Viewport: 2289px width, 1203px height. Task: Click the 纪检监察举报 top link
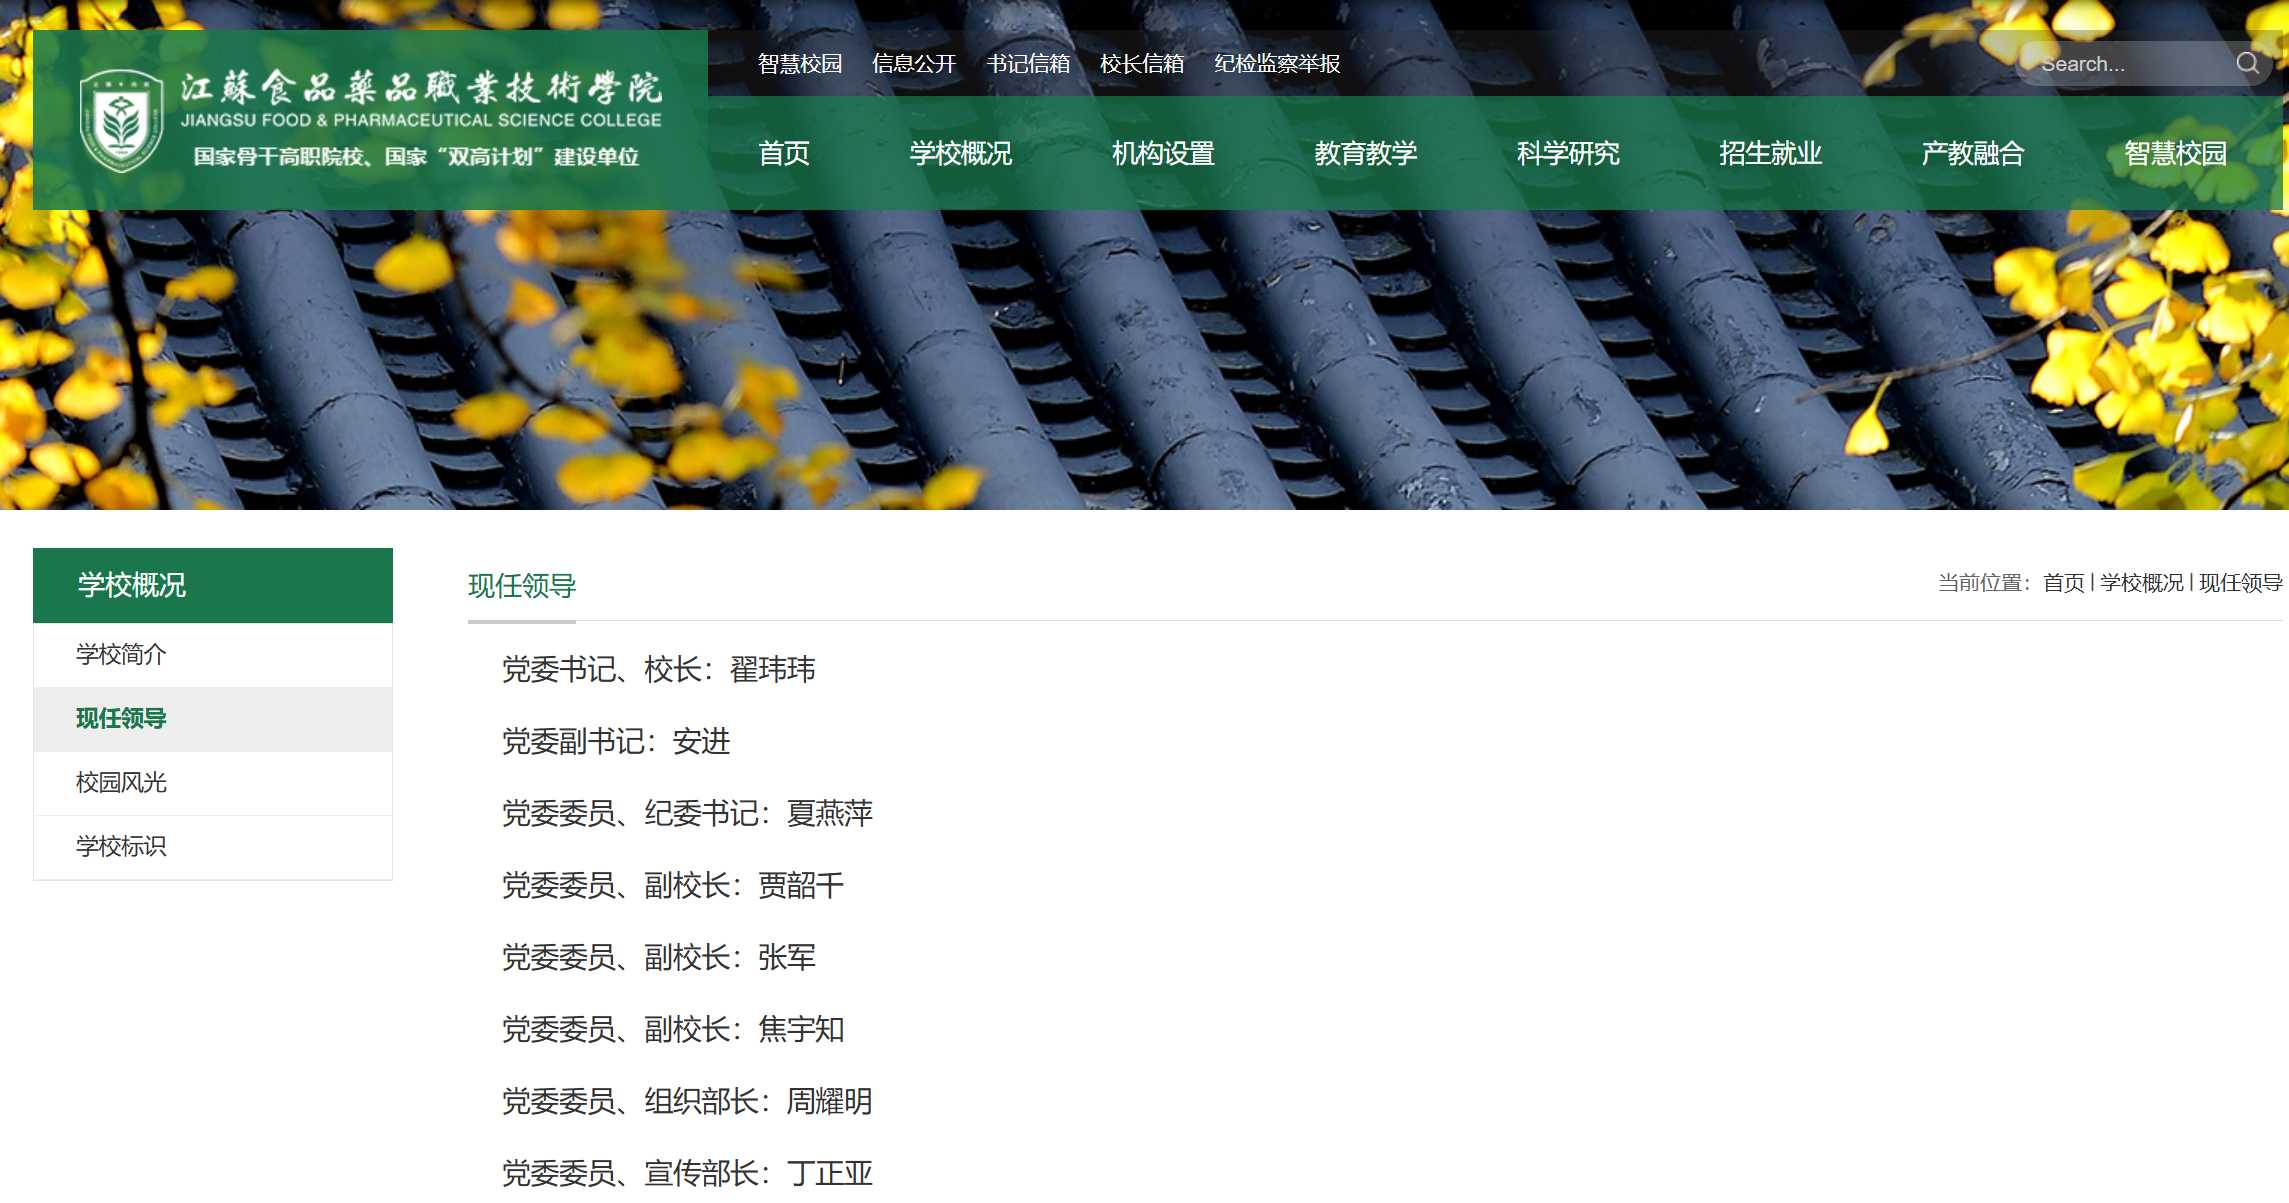point(1276,64)
